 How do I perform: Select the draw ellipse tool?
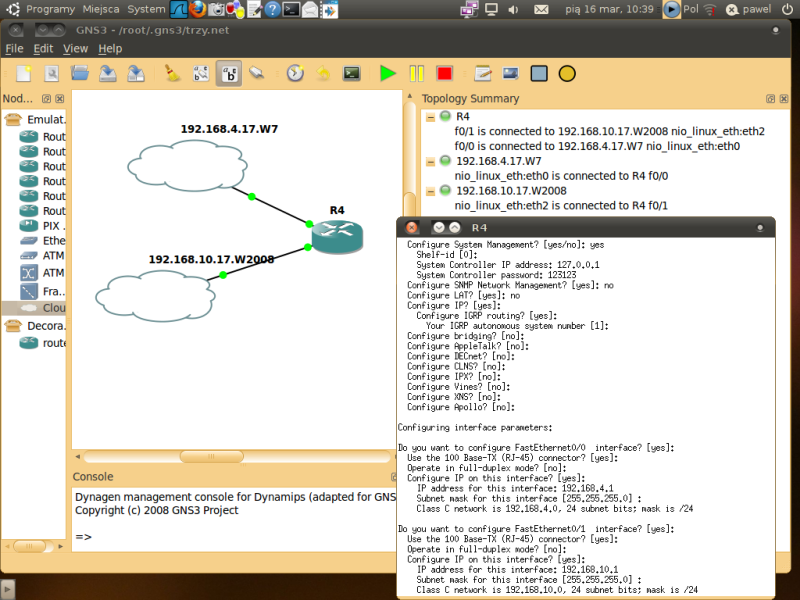pos(567,73)
